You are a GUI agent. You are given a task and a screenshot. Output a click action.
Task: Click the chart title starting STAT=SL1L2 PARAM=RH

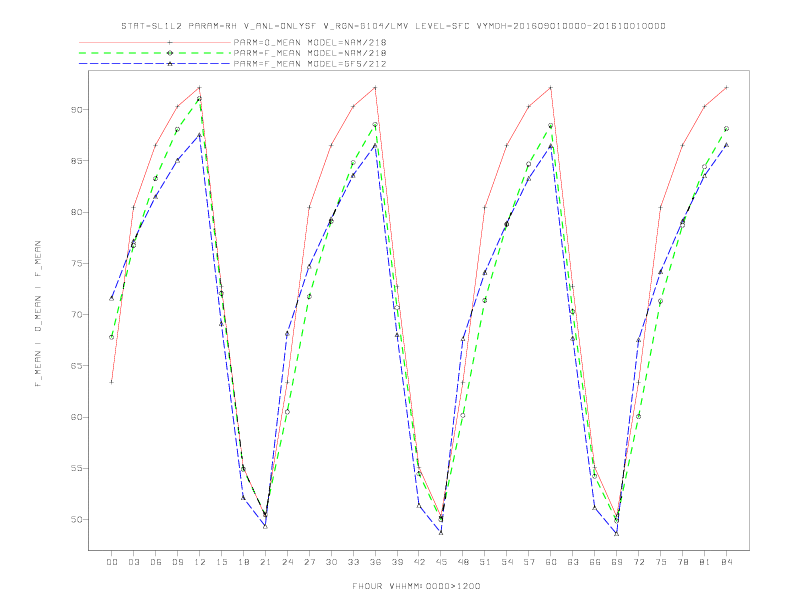(393, 26)
